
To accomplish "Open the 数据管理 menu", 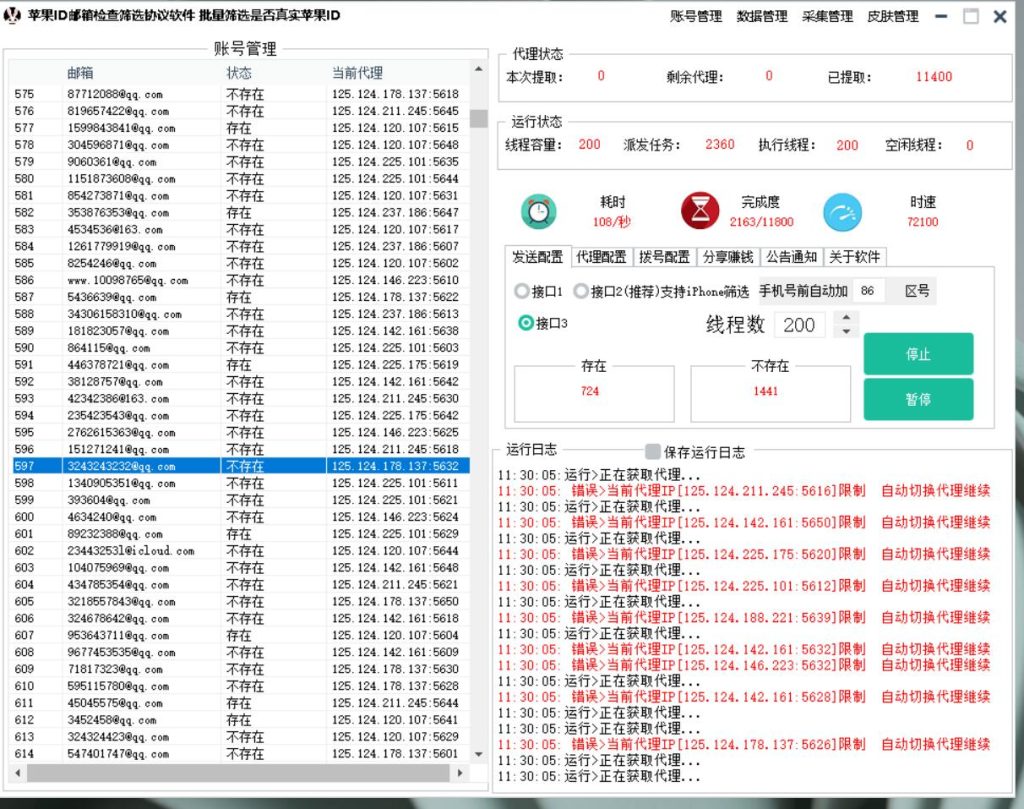I will click(760, 15).
